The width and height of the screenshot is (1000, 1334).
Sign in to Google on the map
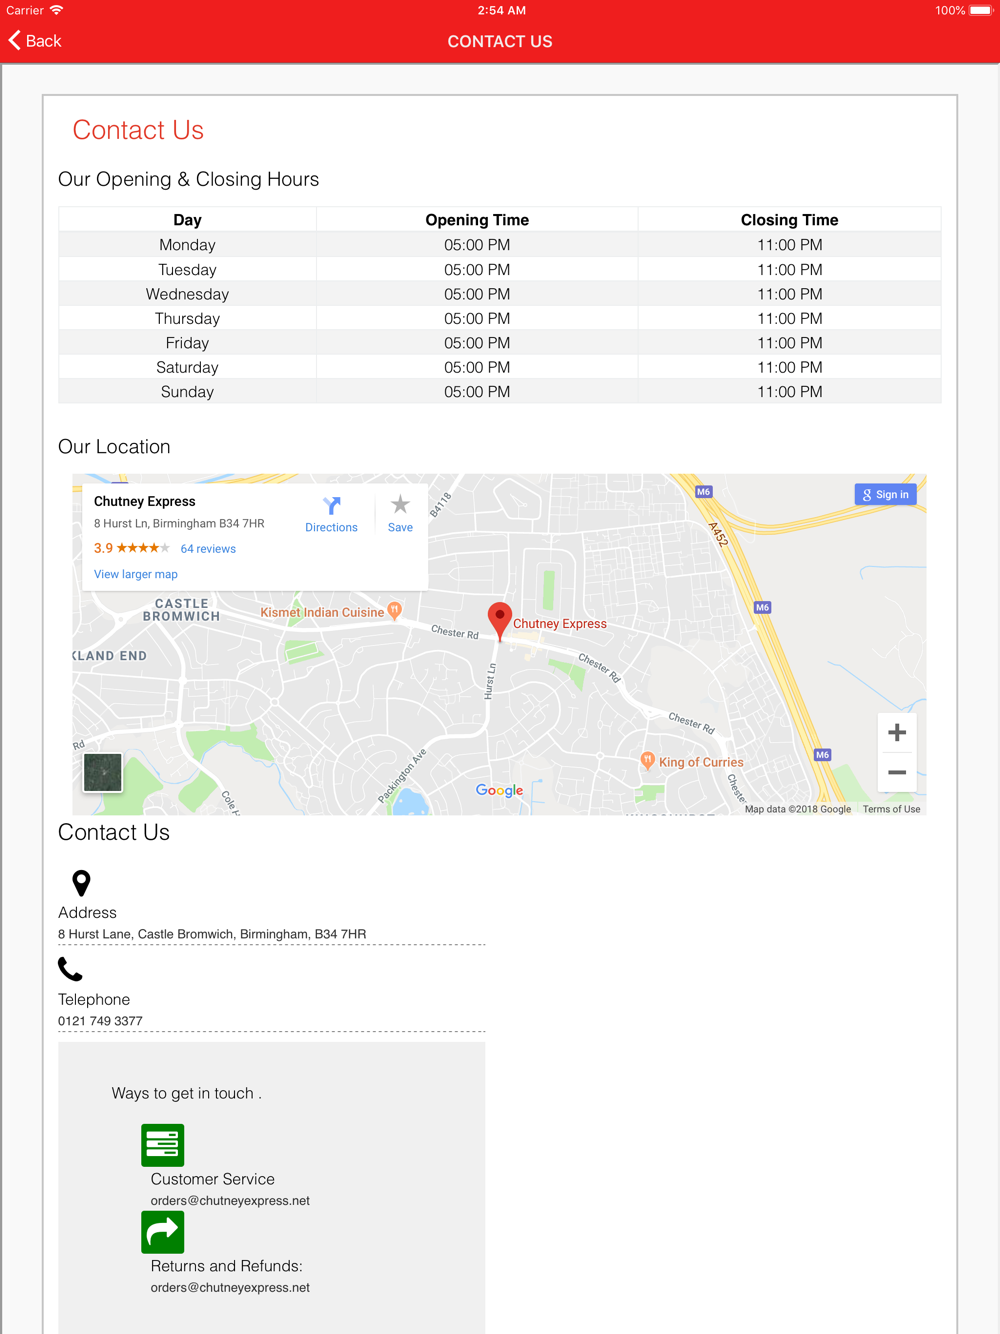point(886,494)
